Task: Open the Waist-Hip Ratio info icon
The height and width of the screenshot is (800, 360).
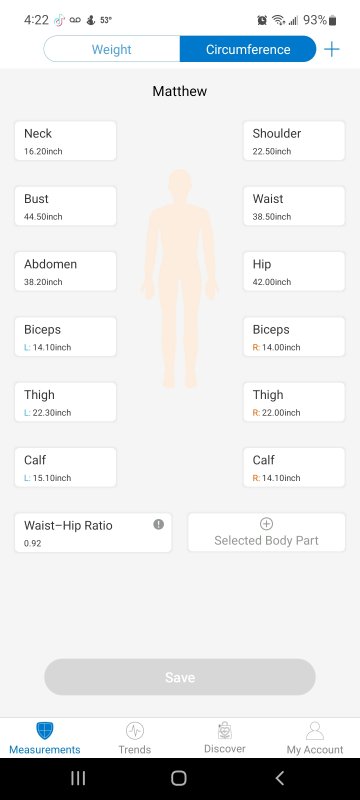Action: click(159, 524)
